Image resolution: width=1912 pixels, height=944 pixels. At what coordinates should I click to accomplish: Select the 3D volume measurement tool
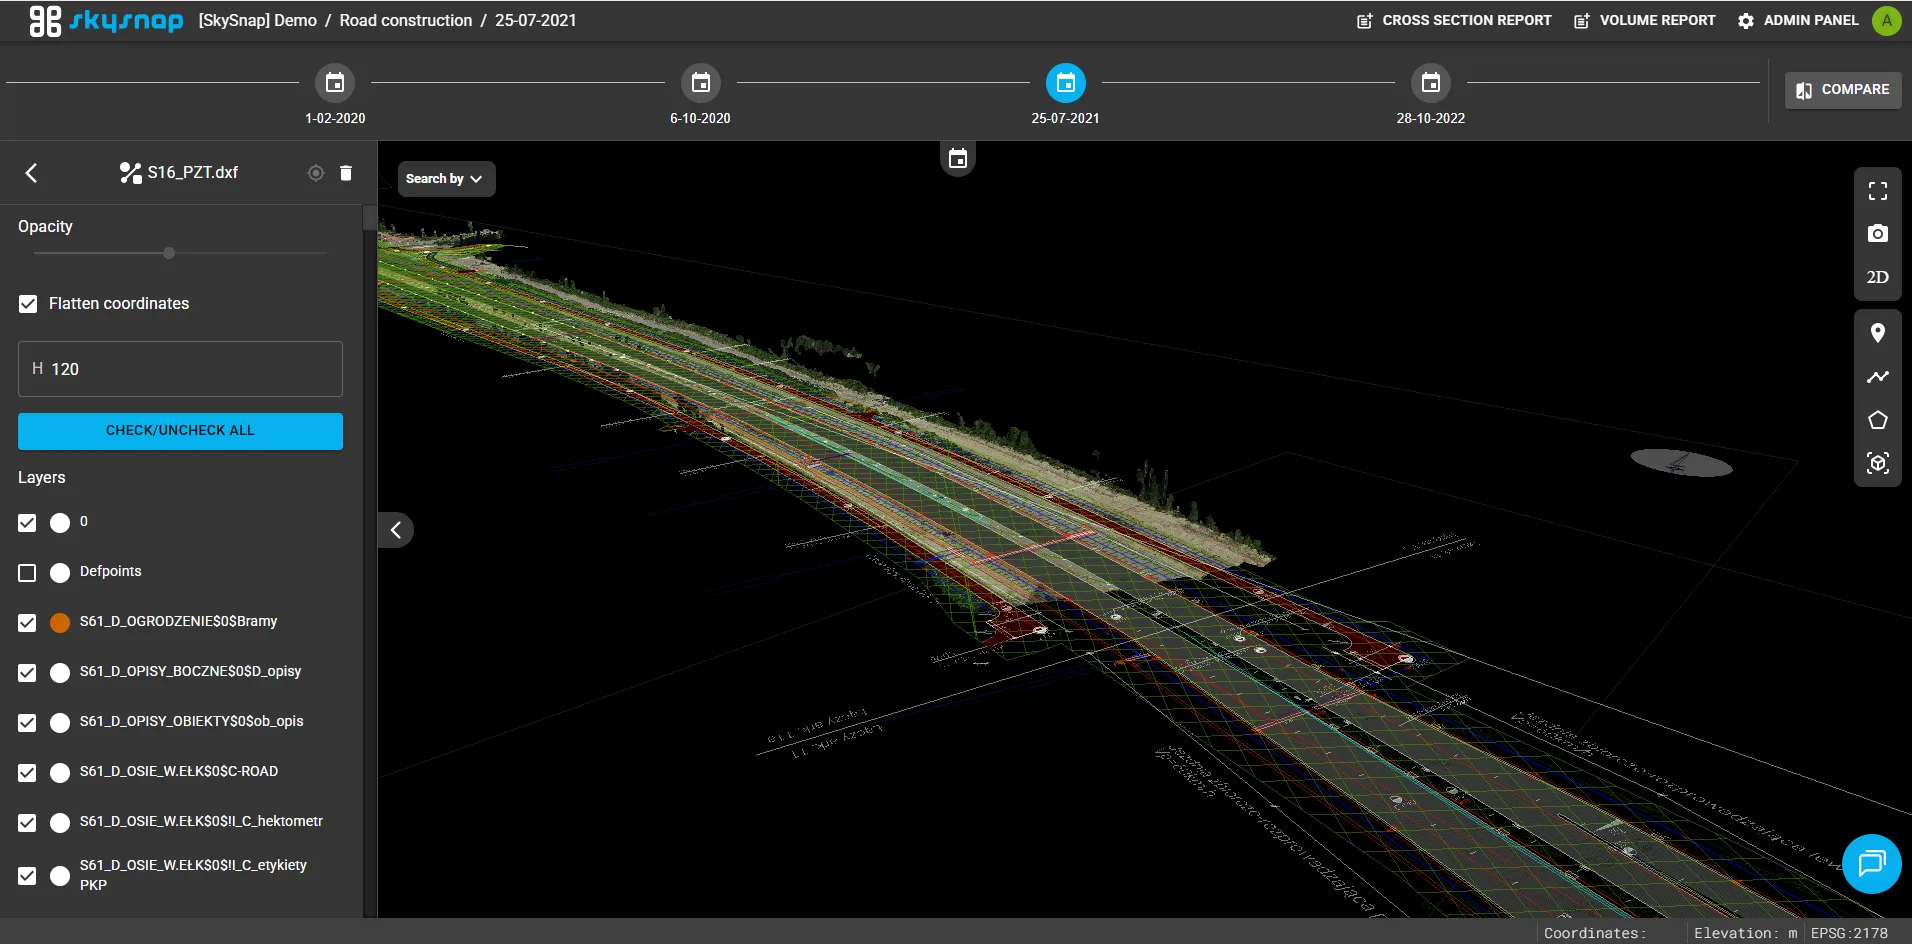point(1877,464)
